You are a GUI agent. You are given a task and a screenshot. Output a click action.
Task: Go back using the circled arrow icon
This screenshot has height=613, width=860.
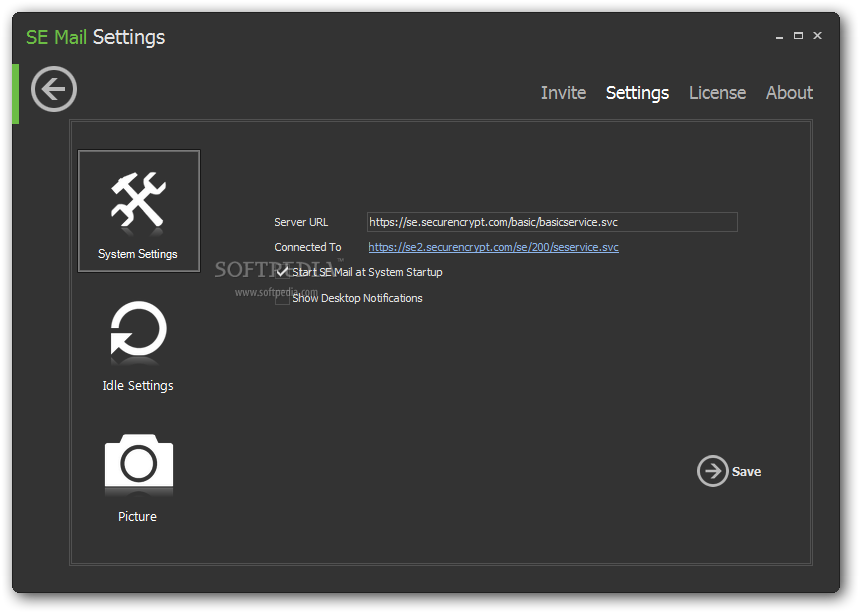[x=54, y=89]
